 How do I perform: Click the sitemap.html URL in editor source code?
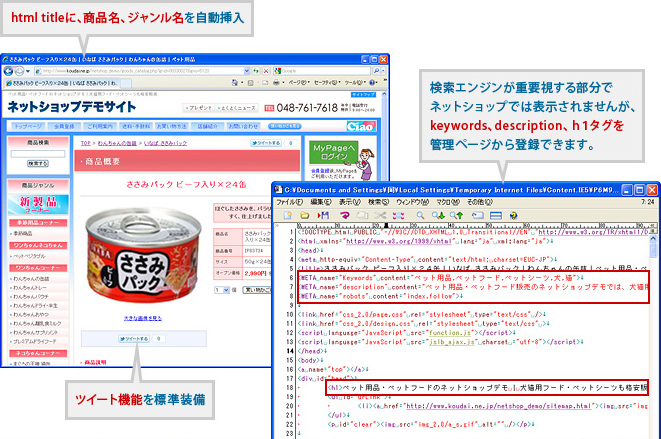pos(499,406)
